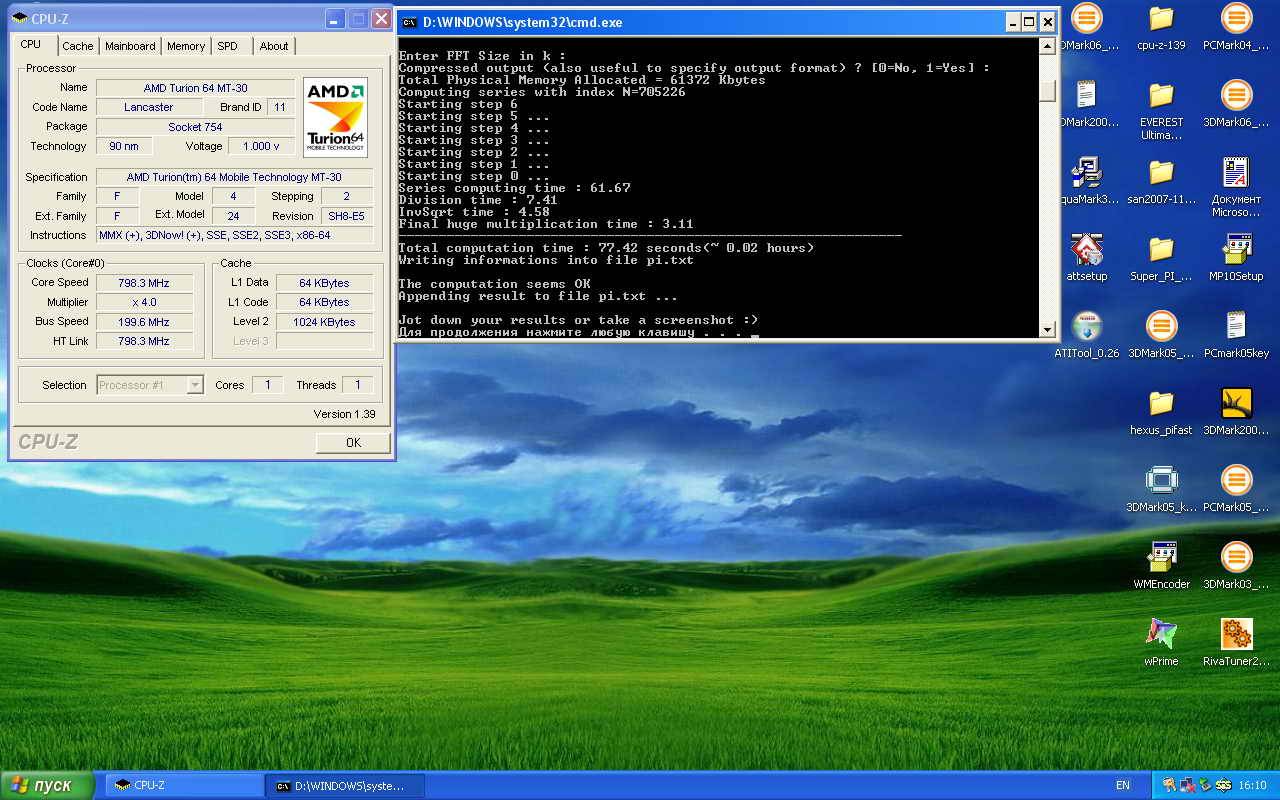1280x800 pixels.
Task: Click the Specification field text
Action: tap(234, 177)
